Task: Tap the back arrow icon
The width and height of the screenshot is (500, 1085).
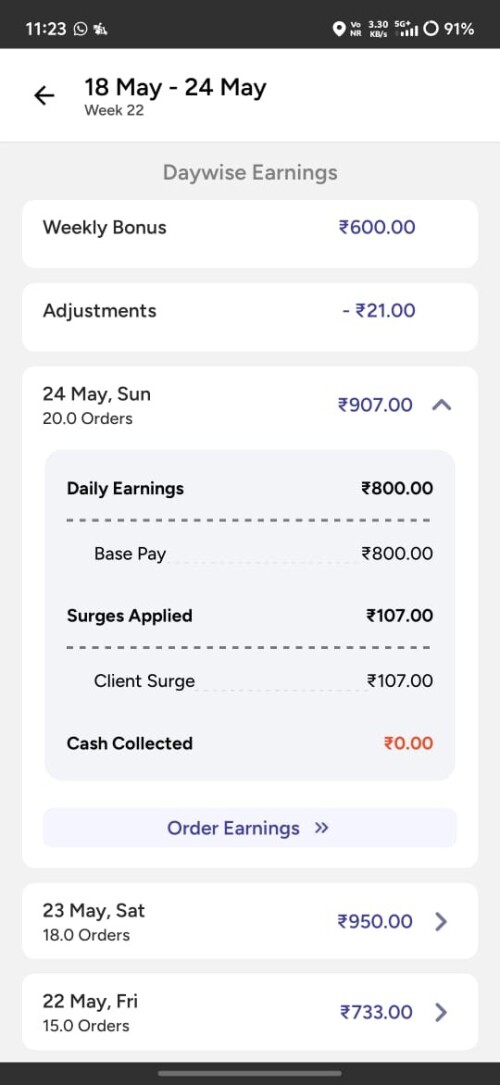Action: (x=44, y=95)
